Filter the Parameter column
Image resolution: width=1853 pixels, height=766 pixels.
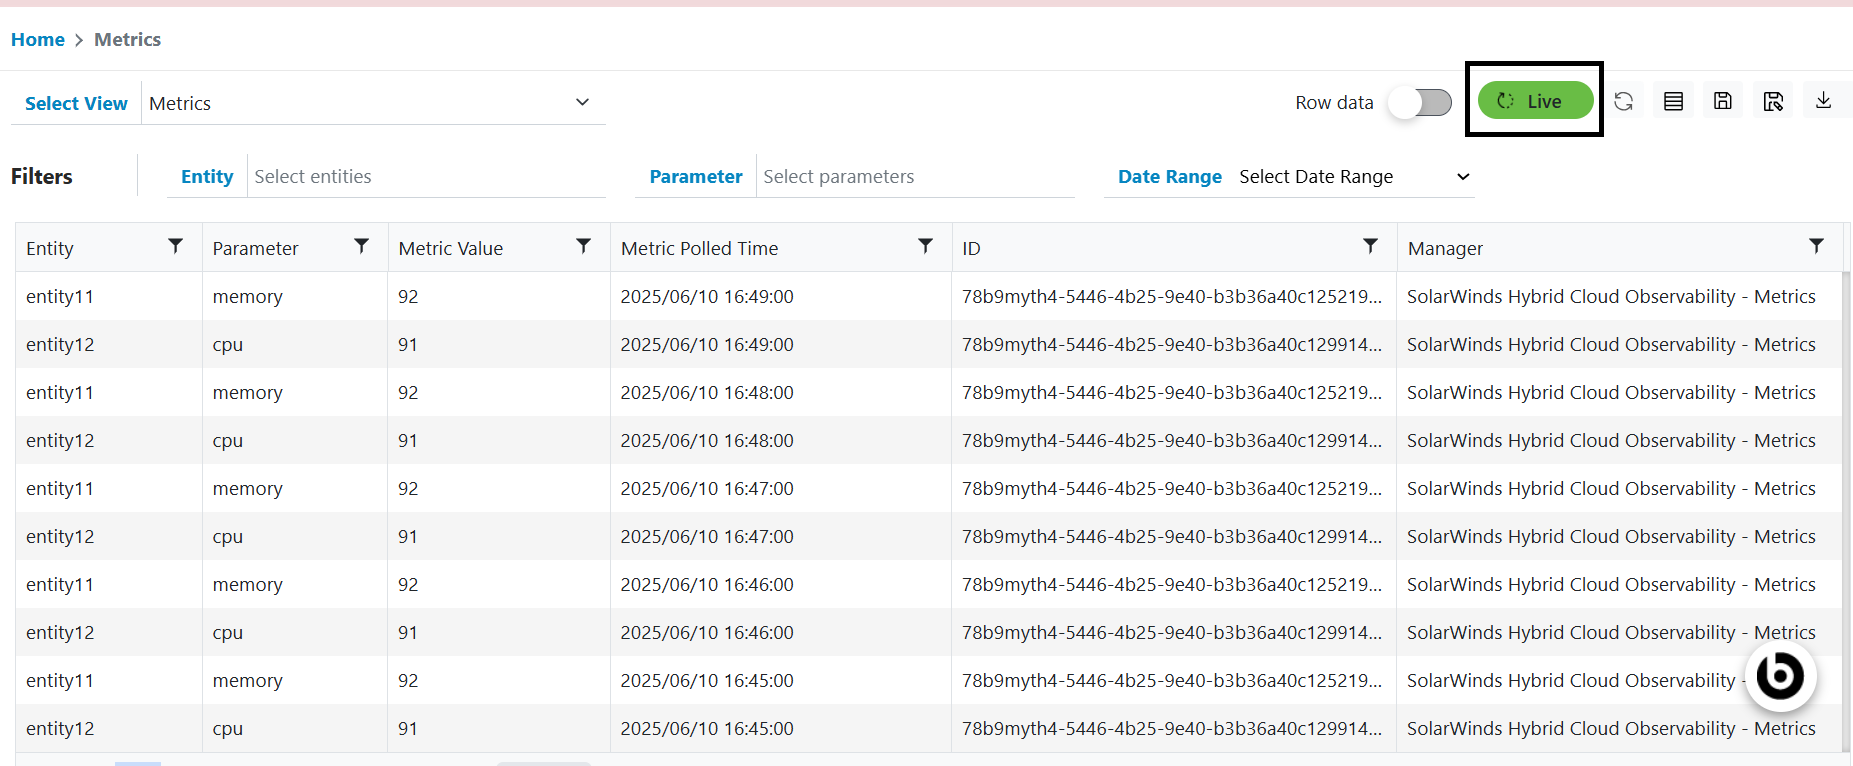coord(362,246)
